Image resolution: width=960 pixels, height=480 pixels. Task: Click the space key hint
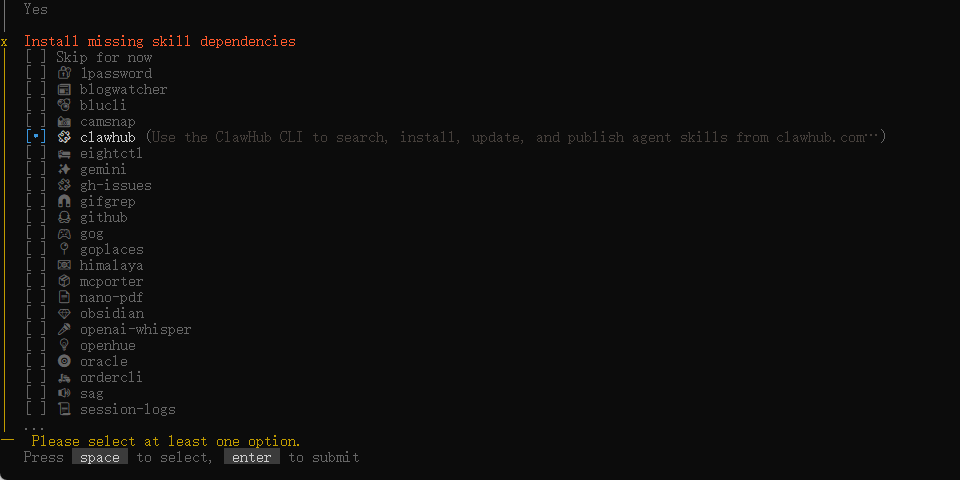(100, 457)
